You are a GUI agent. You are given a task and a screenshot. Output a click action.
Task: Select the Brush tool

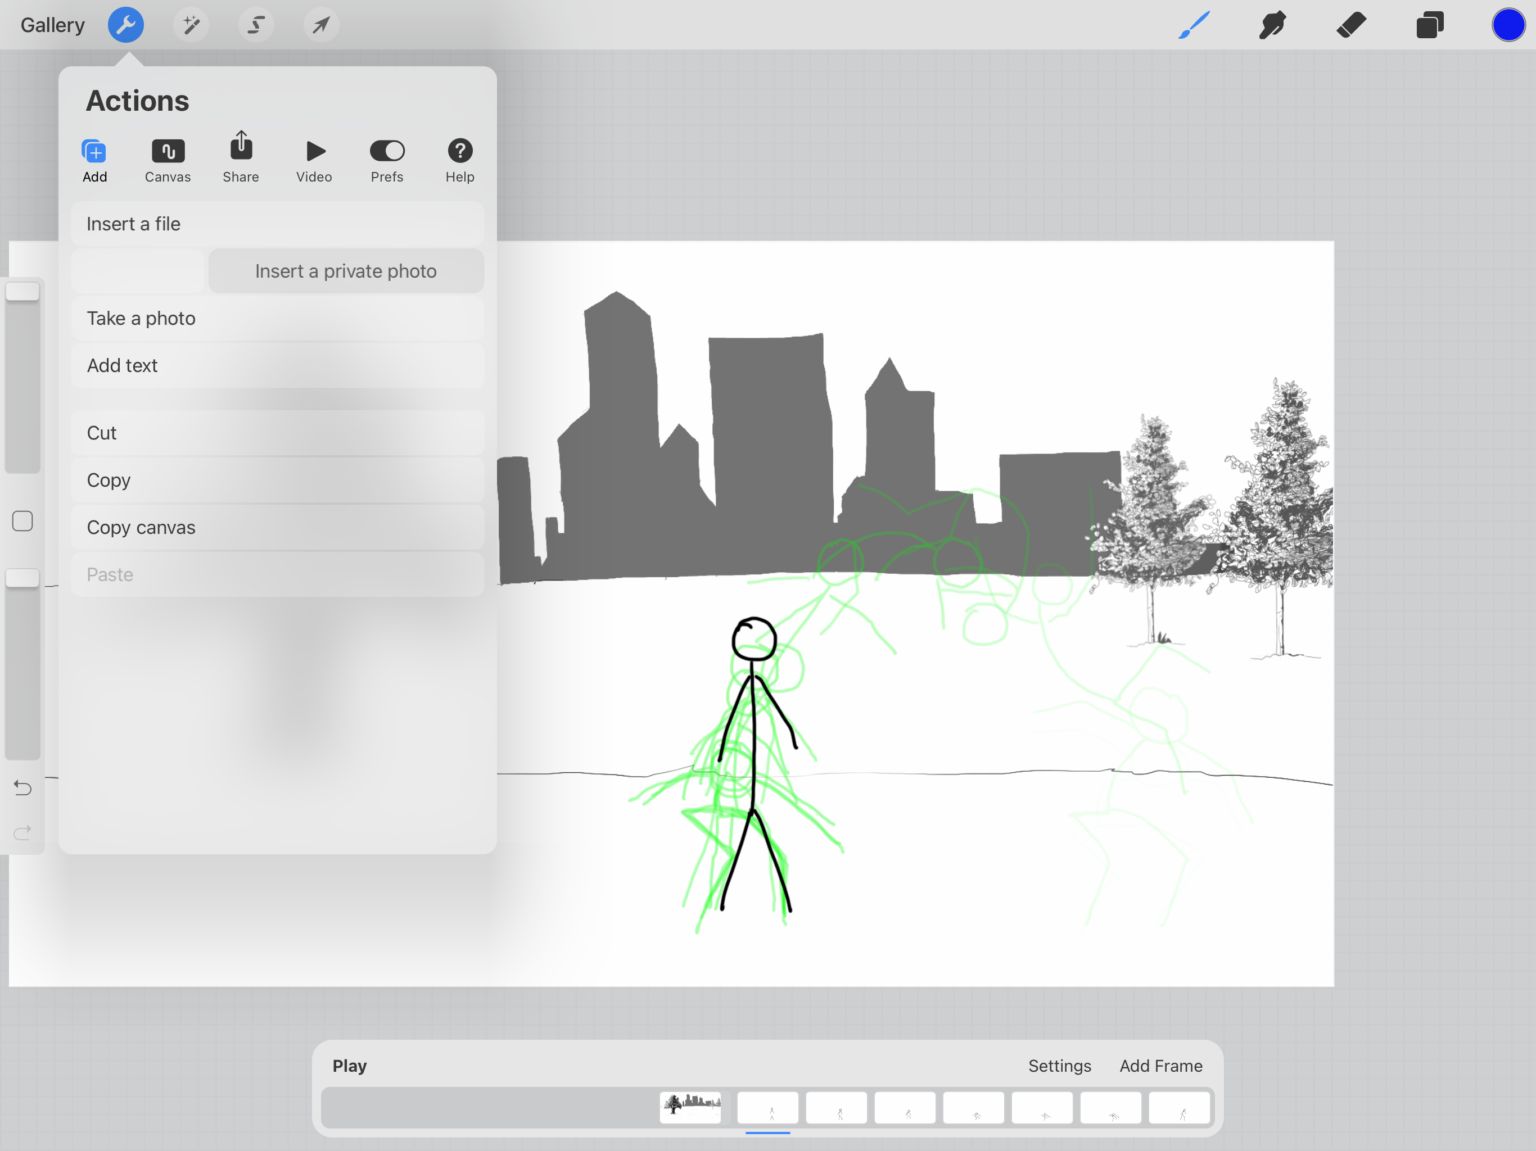click(1194, 25)
